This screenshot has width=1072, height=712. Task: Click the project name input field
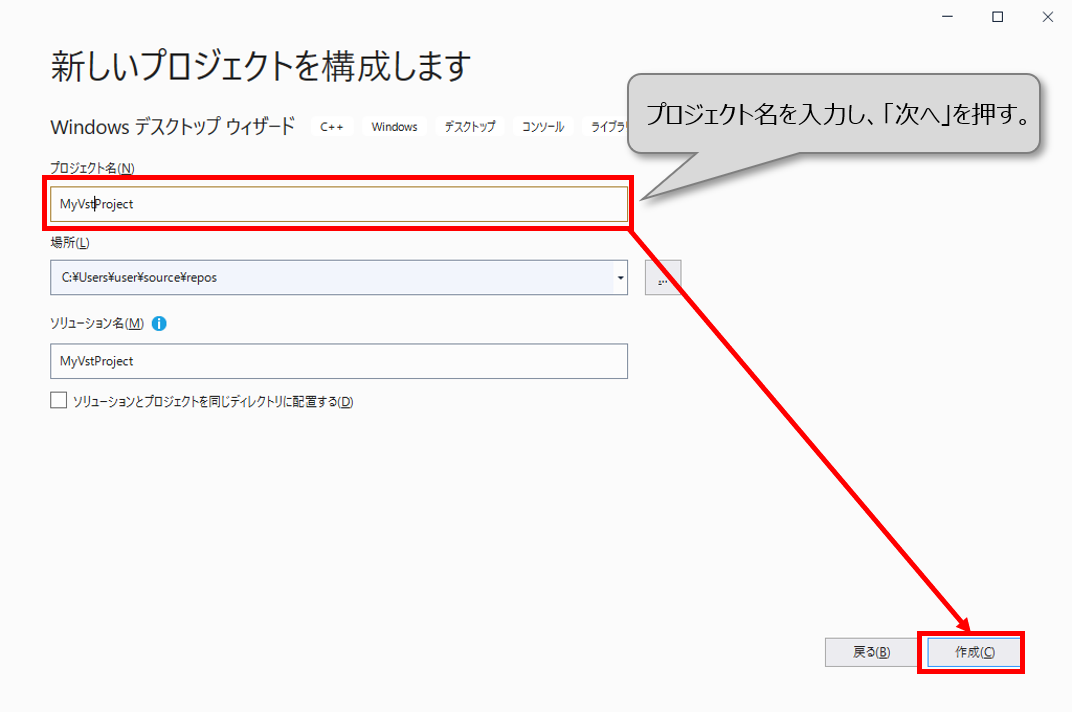[338, 204]
